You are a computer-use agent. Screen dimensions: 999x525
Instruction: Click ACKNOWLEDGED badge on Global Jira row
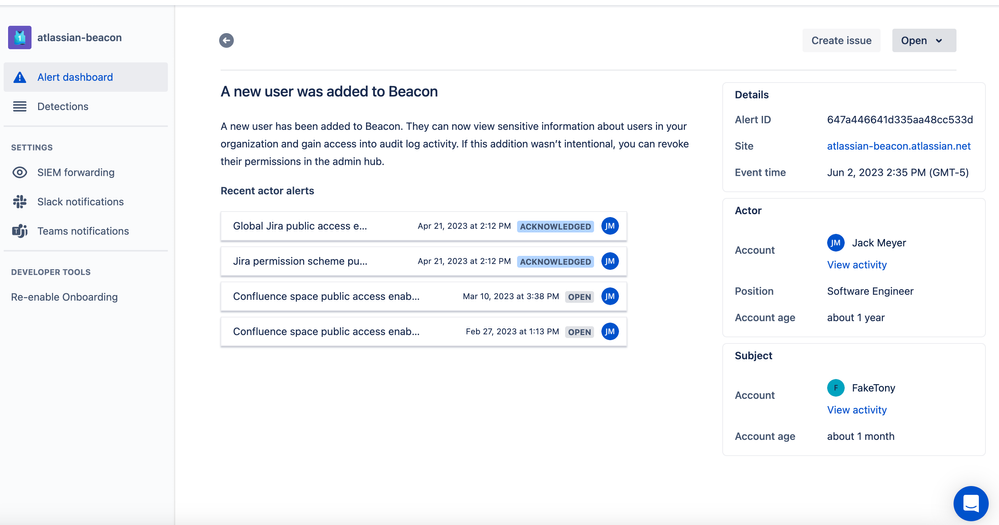[x=556, y=226]
